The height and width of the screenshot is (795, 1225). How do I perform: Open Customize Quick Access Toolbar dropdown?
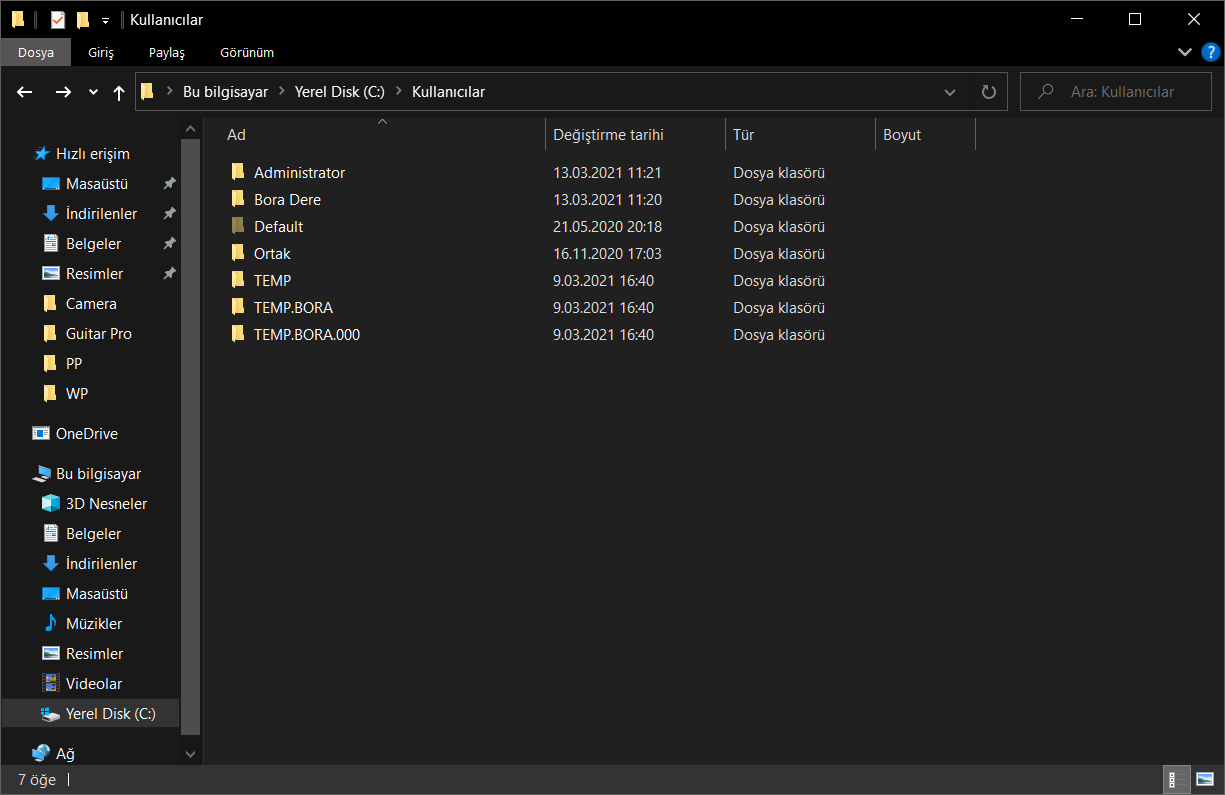[105, 20]
